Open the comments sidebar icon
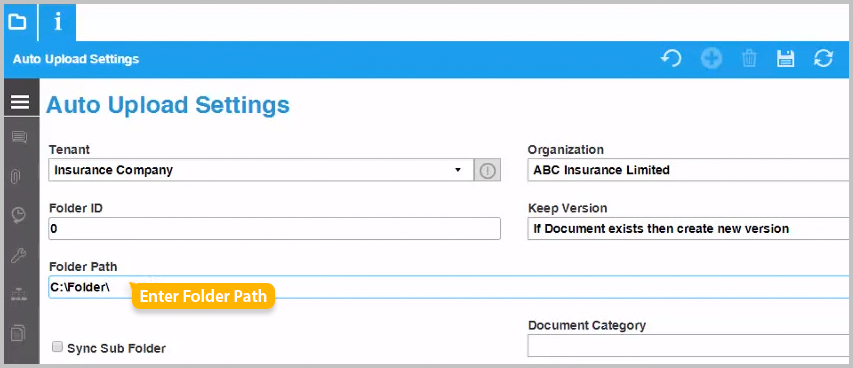 click(x=19, y=137)
